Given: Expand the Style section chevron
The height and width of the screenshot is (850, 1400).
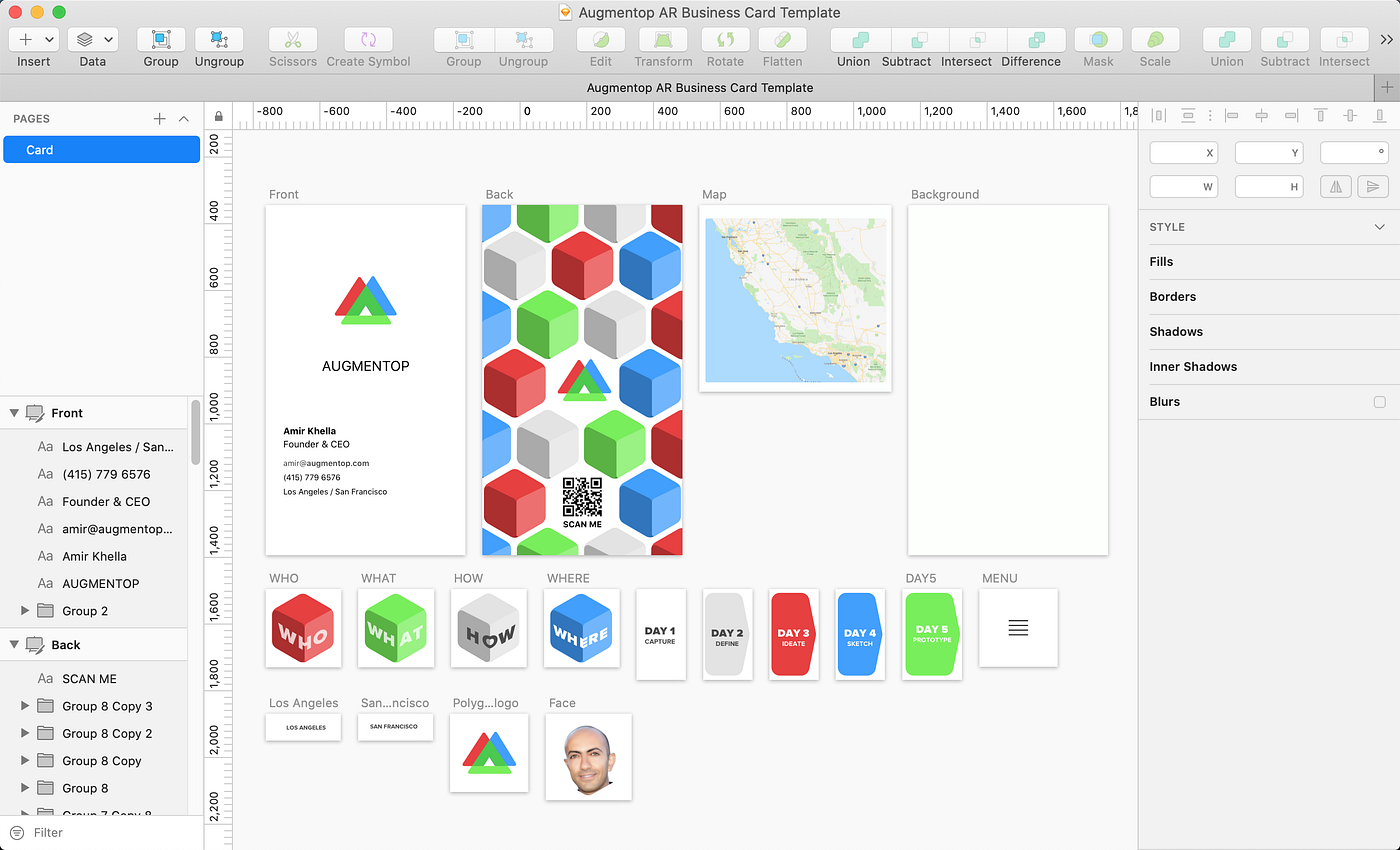Looking at the screenshot, I should (x=1380, y=227).
